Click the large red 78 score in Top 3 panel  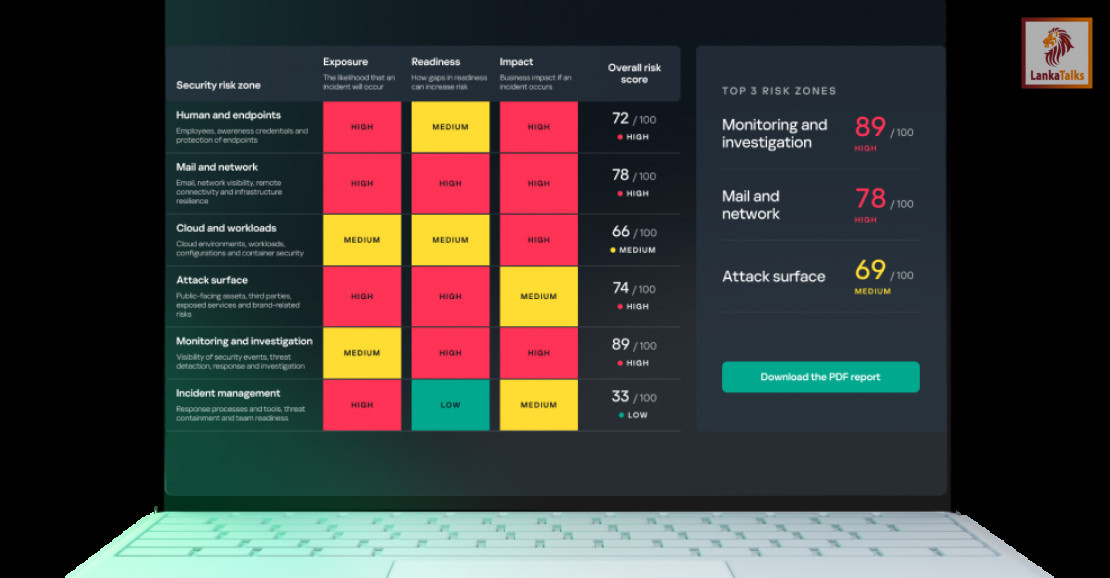tap(870, 198)
